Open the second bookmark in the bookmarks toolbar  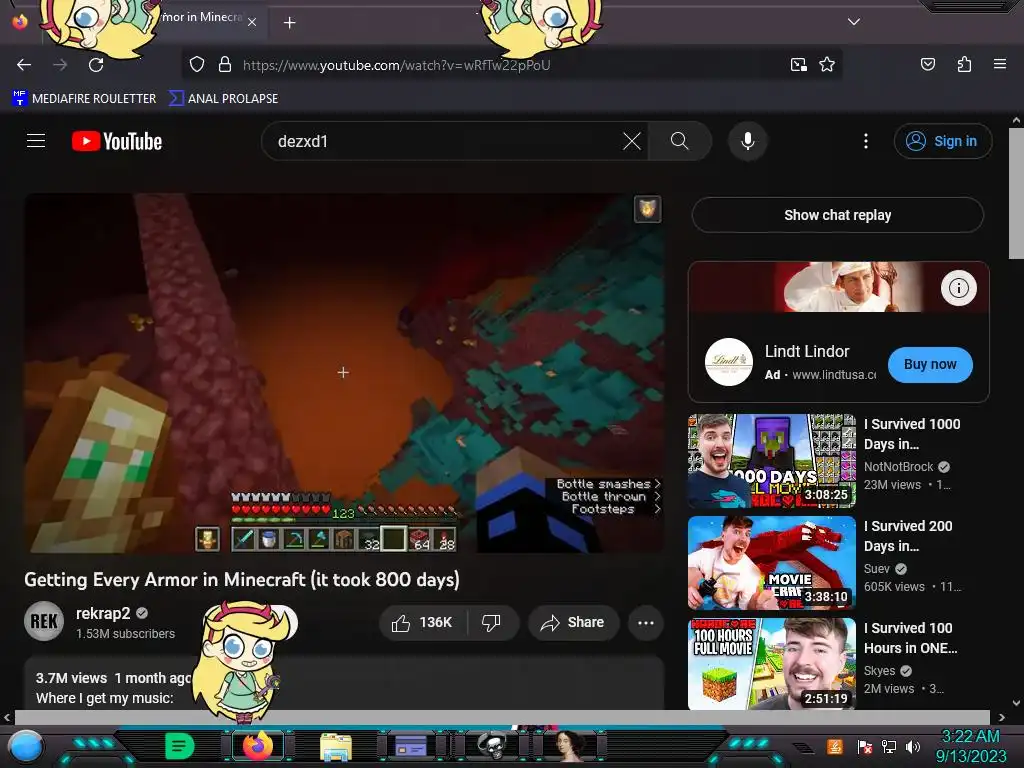click(x=223, y=99)
